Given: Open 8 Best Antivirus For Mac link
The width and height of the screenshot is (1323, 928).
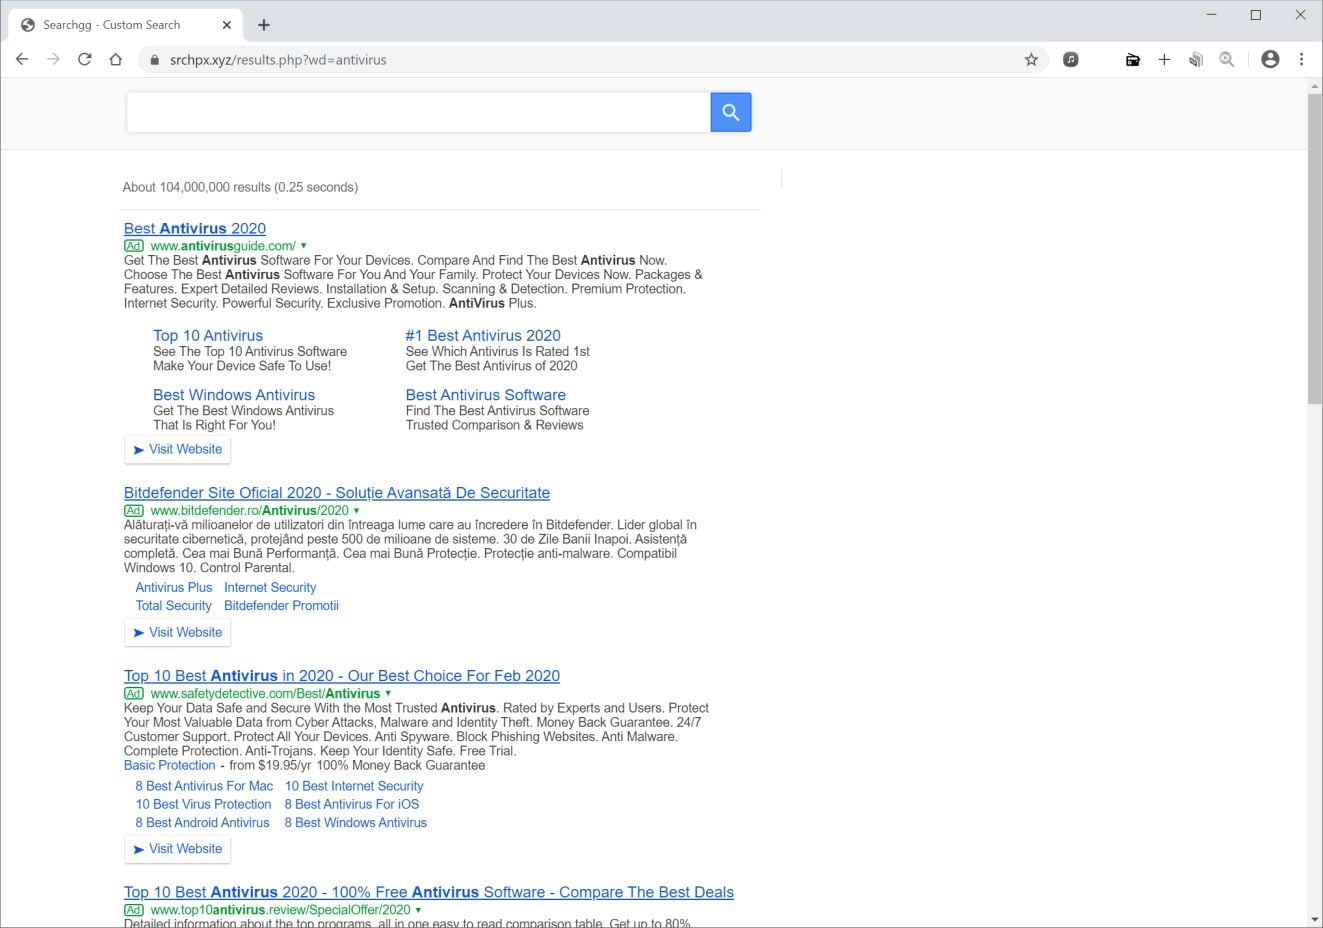Looking at the screenshot, I should (205, 787).
